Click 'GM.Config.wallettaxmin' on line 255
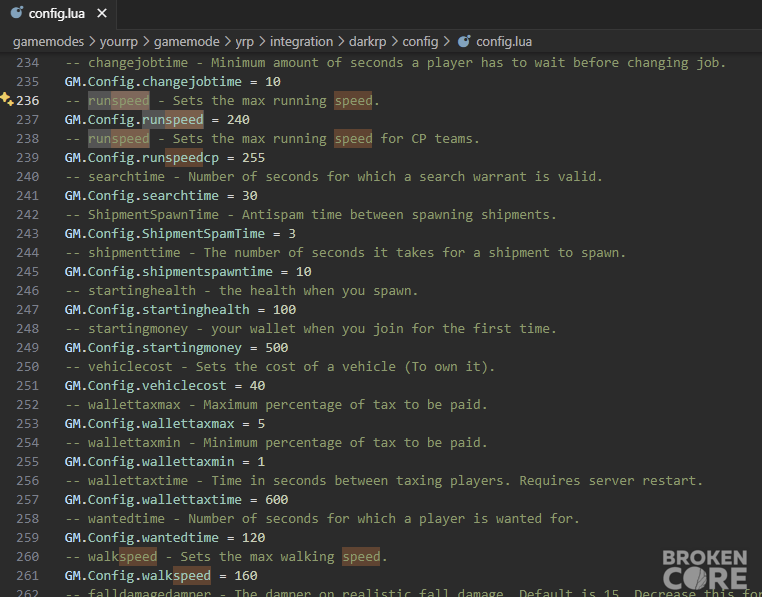Screen dimensions: 762x597 point(149,461)
